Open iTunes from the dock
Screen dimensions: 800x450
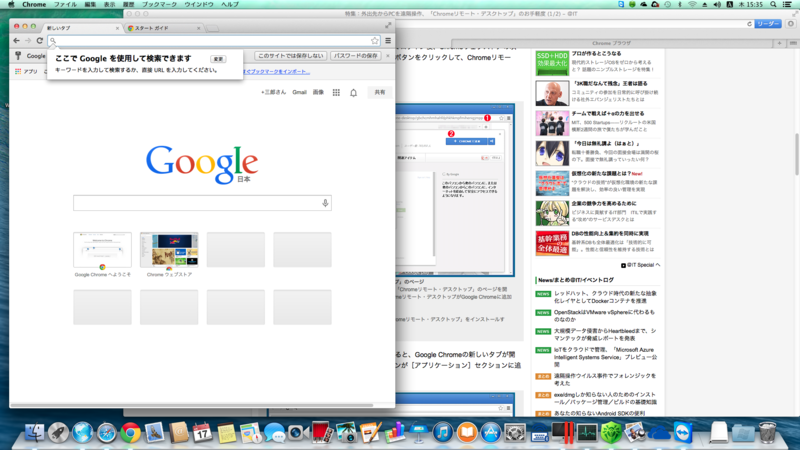443,433
